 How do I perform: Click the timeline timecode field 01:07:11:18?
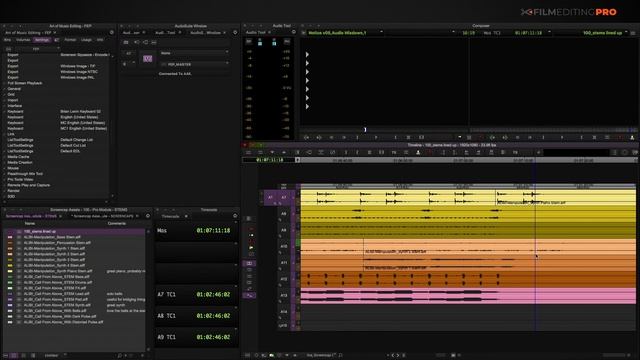click(269, 160)
